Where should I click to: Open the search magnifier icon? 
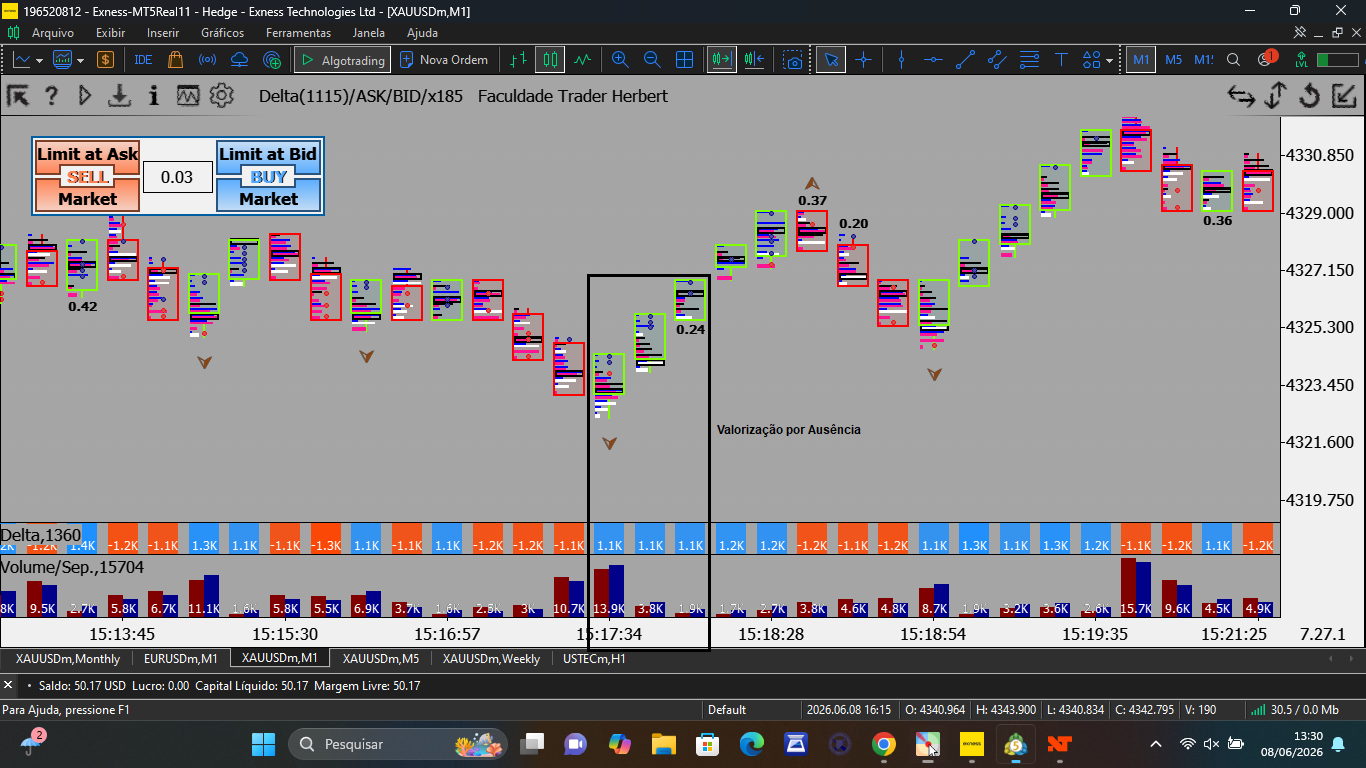(1233, 60)
